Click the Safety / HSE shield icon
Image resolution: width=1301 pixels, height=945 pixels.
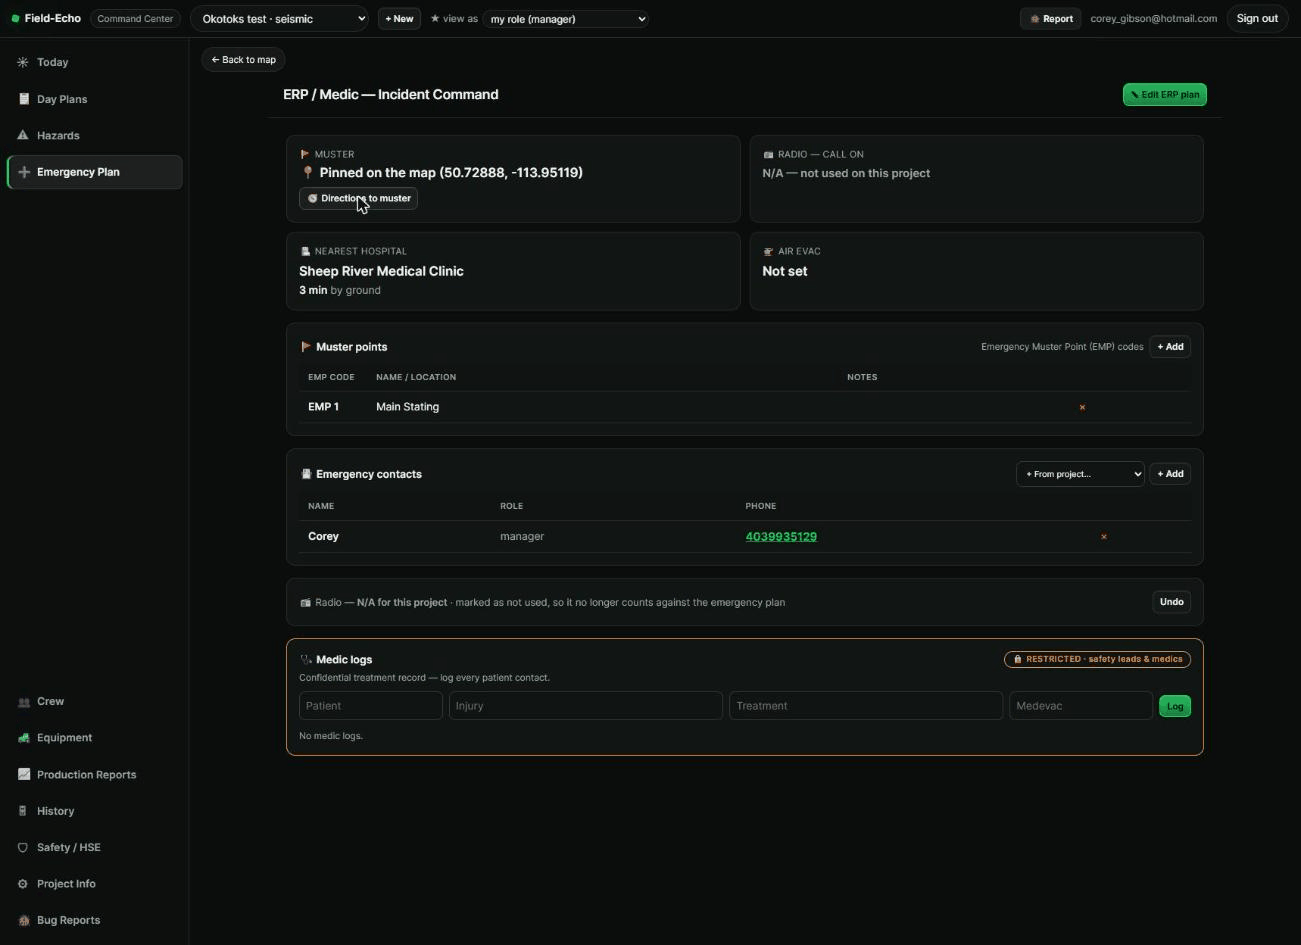[x=23, y=847]
